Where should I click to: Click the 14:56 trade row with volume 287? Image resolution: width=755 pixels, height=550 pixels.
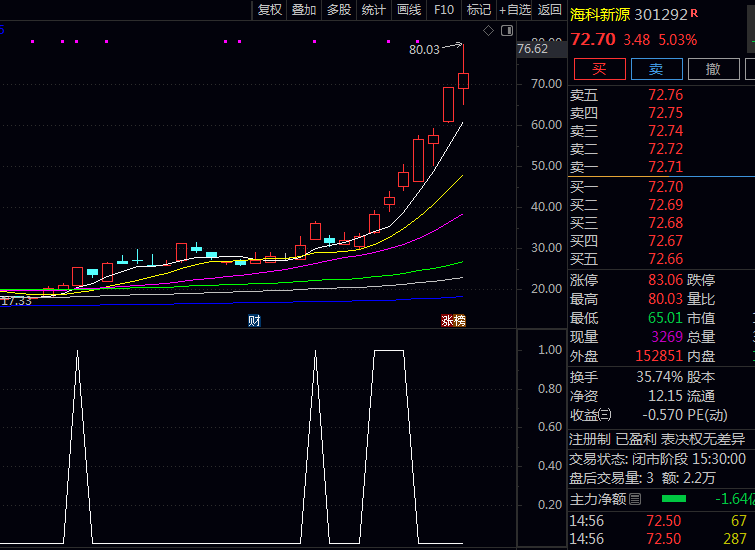point(658,539)
